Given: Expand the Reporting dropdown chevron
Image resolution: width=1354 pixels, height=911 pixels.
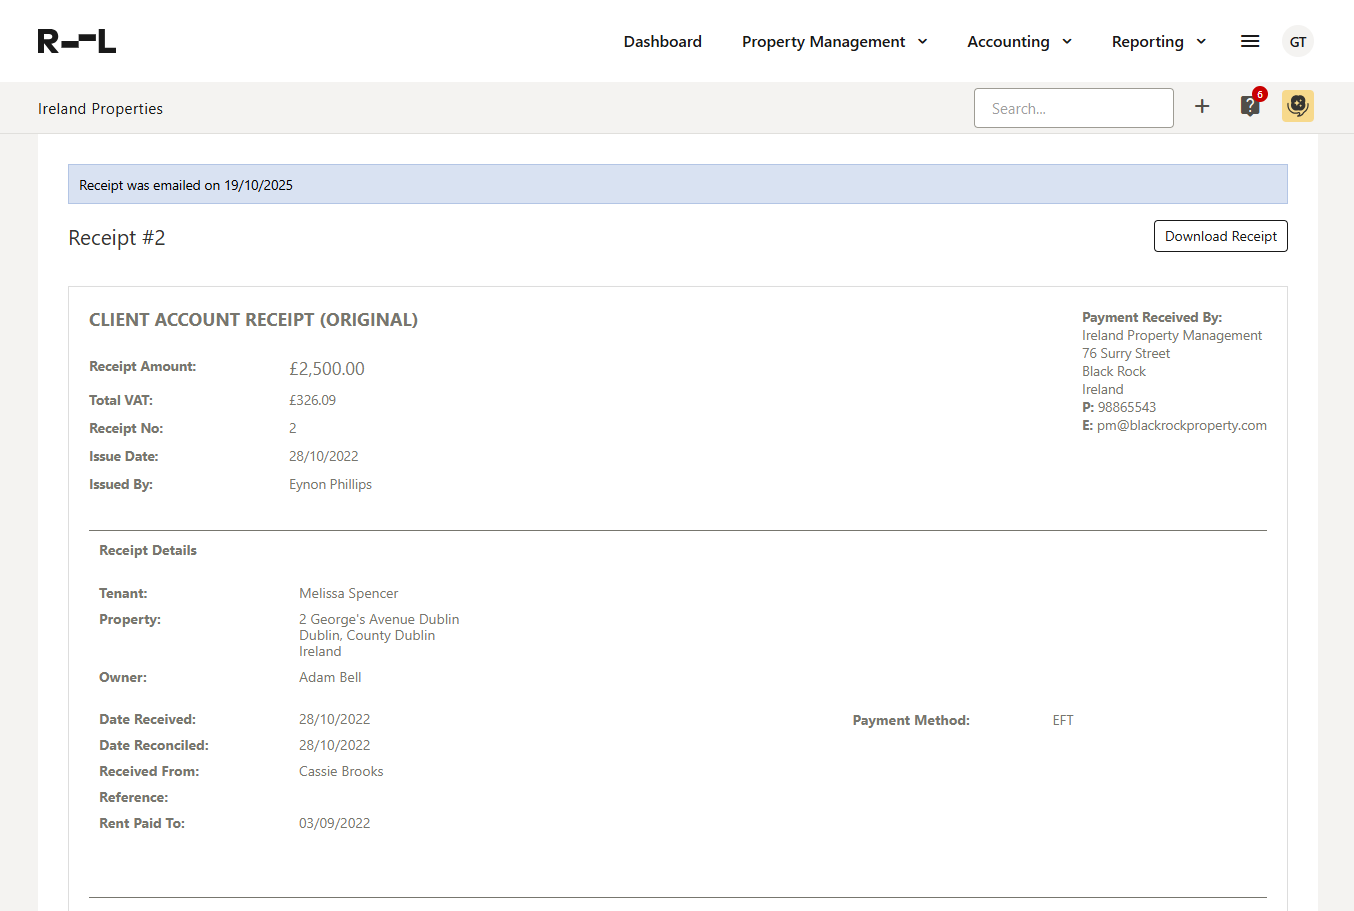Looking at the screenshot, I should pos(1201,42).
